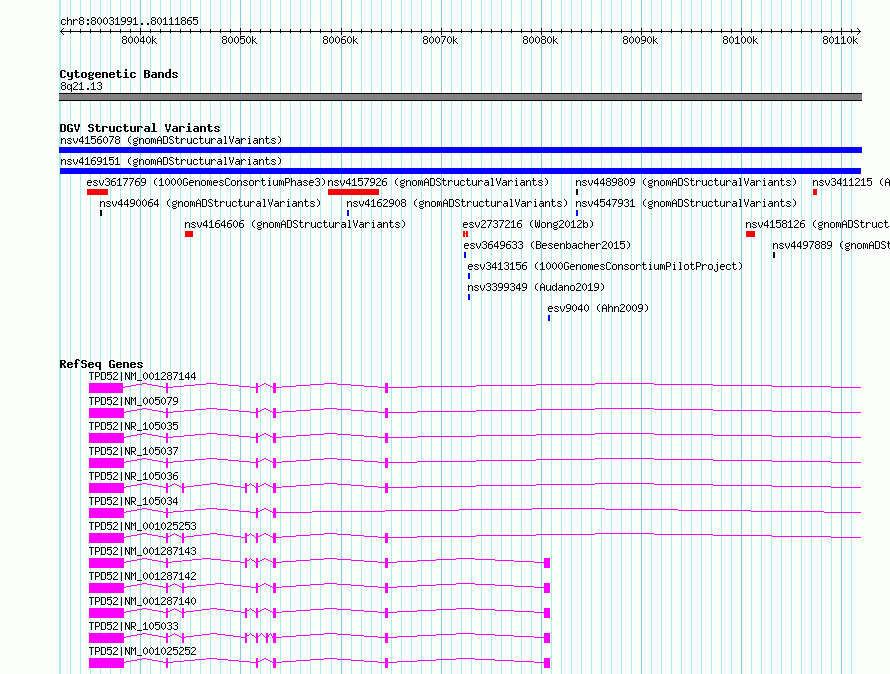This screenshot has height=674, width=890.
Task: Click the 80040k ruler tick label
Action: click(139, 40)
